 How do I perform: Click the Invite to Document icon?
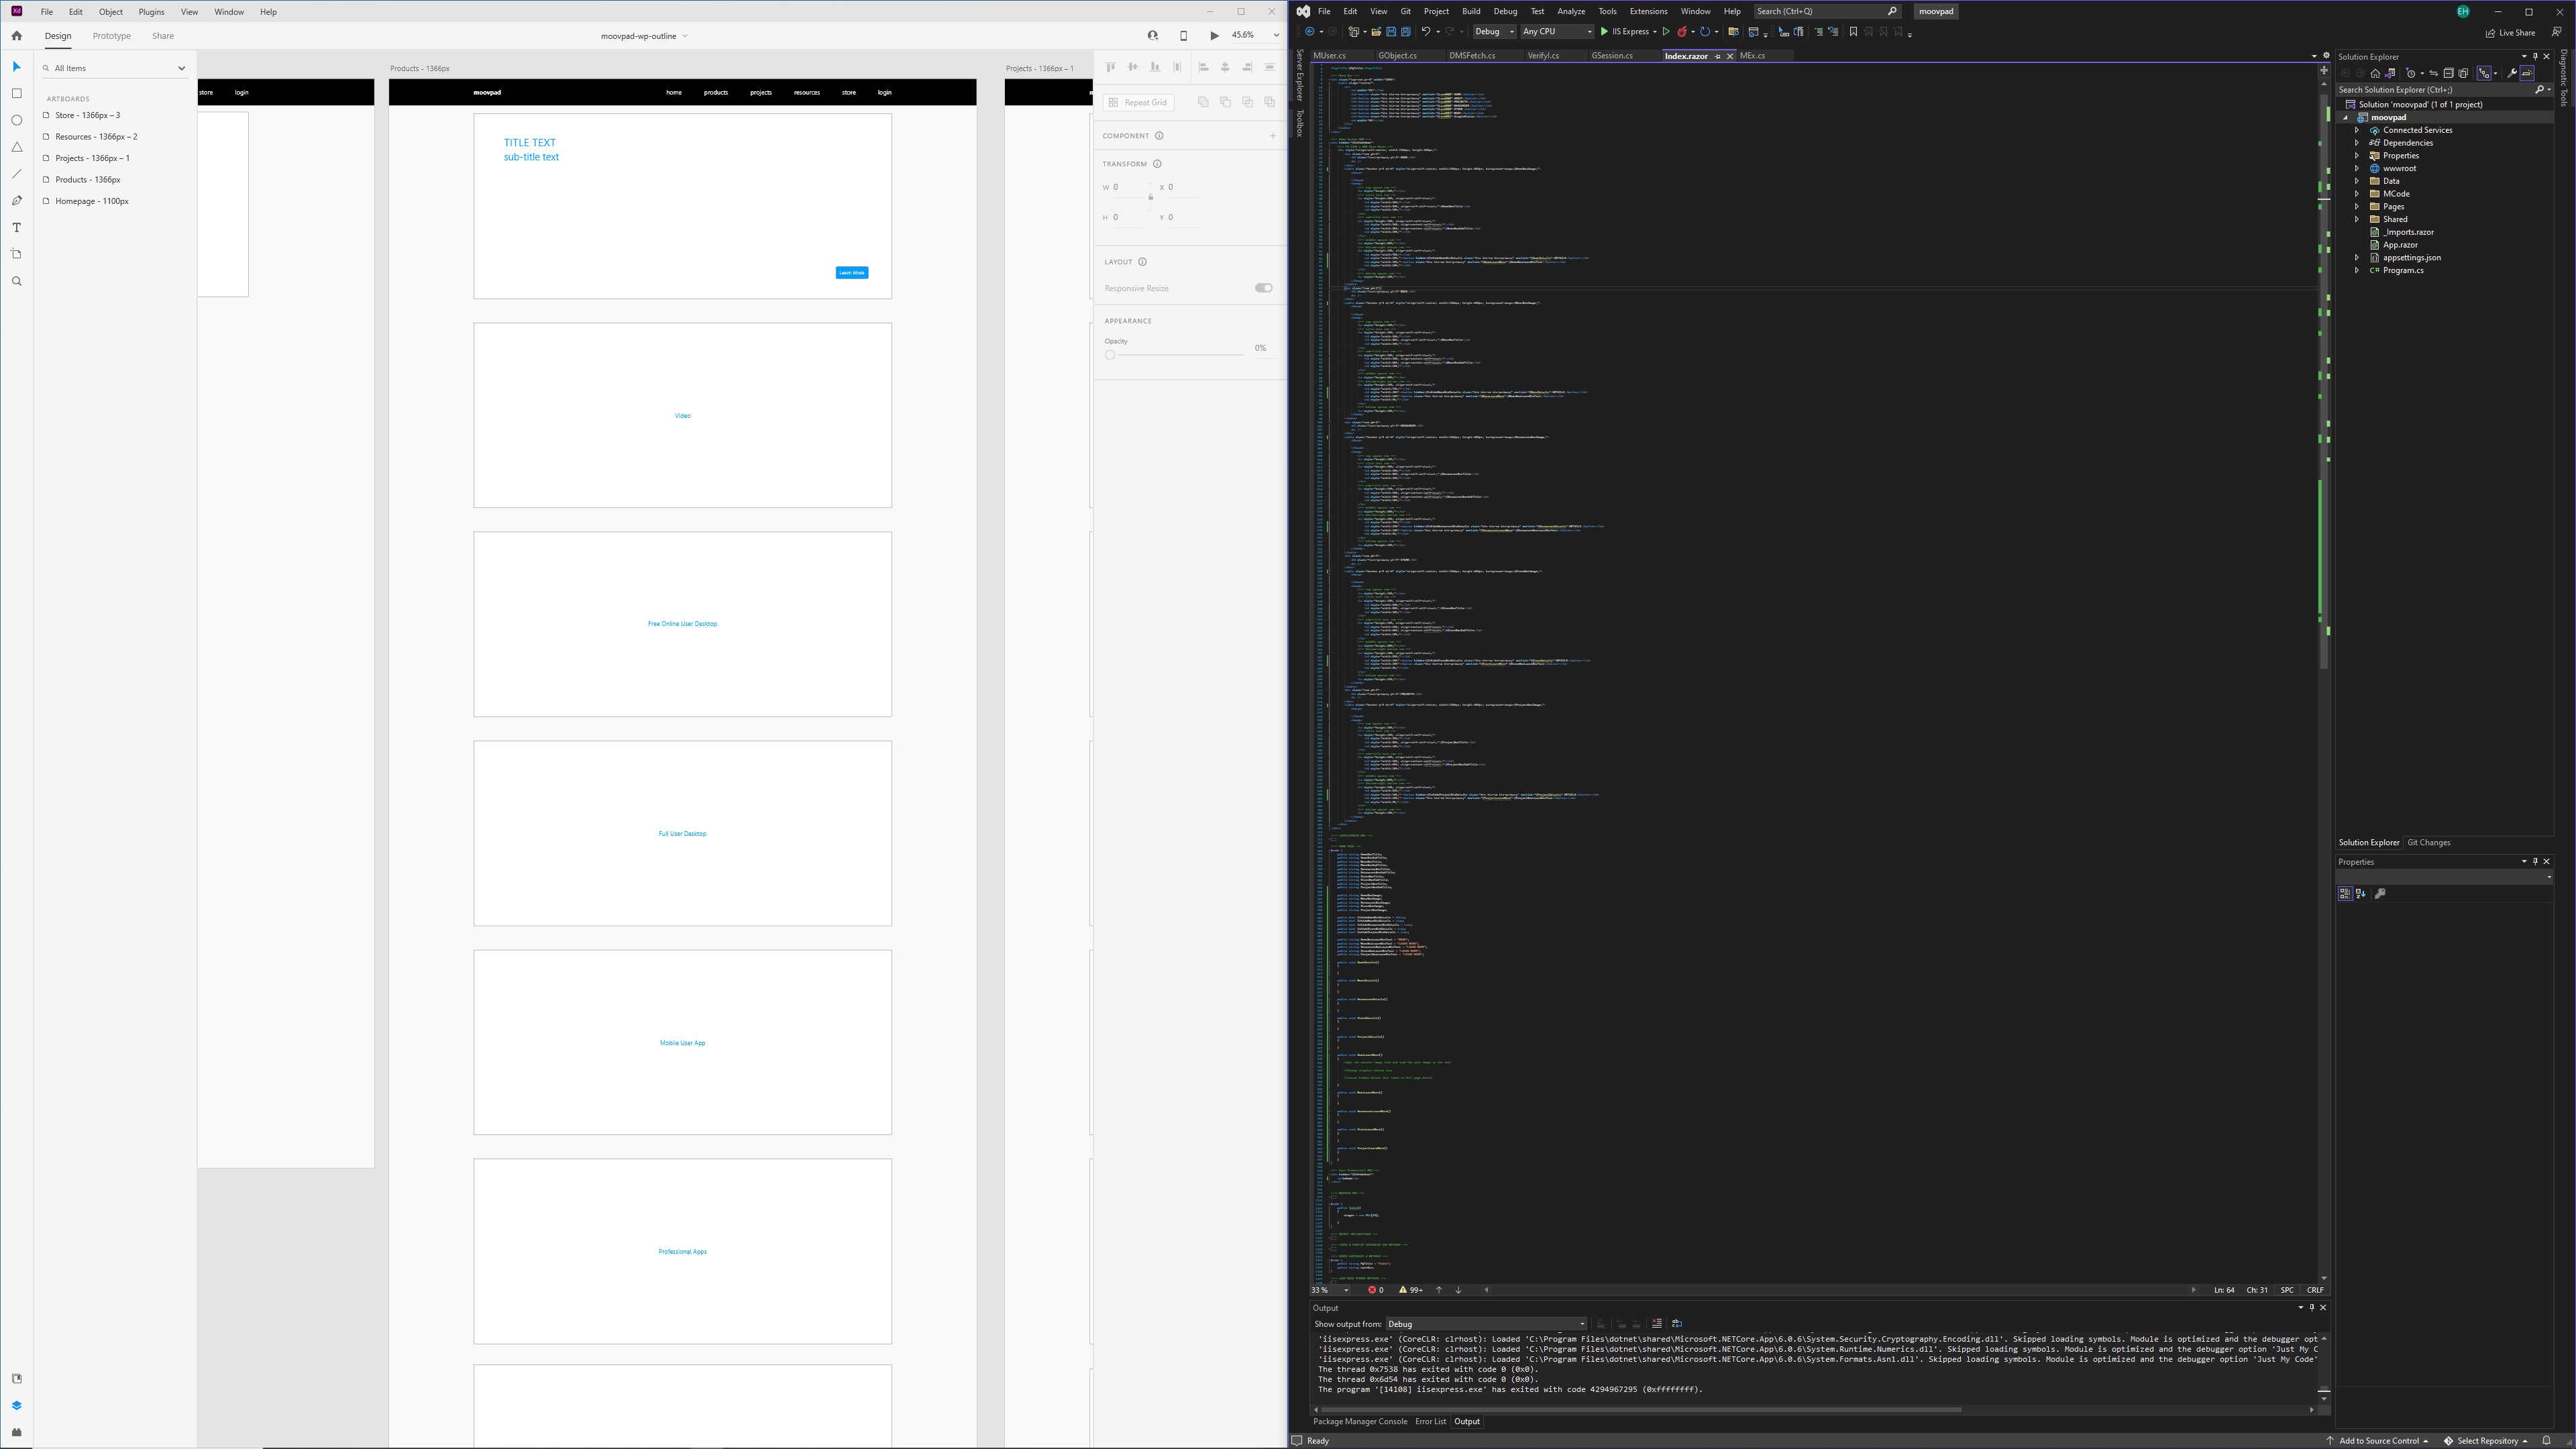tap(1153, 36)
